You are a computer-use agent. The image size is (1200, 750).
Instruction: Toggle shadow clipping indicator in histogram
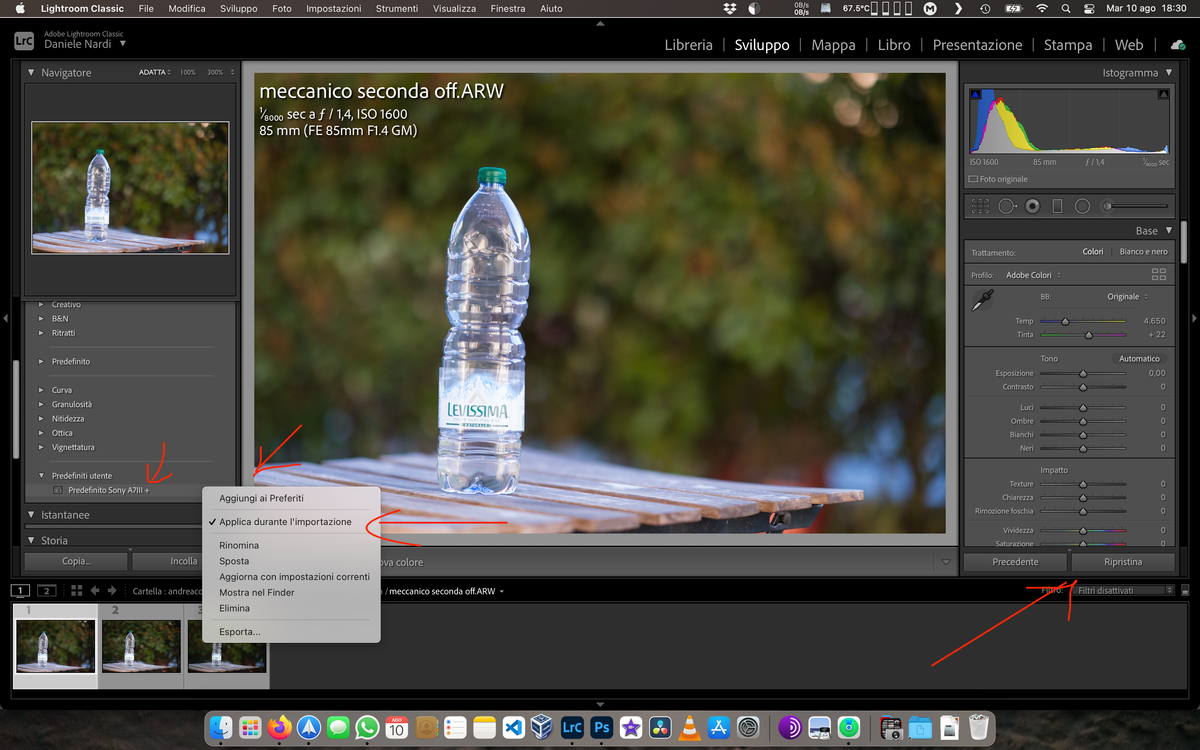[975, 94]
